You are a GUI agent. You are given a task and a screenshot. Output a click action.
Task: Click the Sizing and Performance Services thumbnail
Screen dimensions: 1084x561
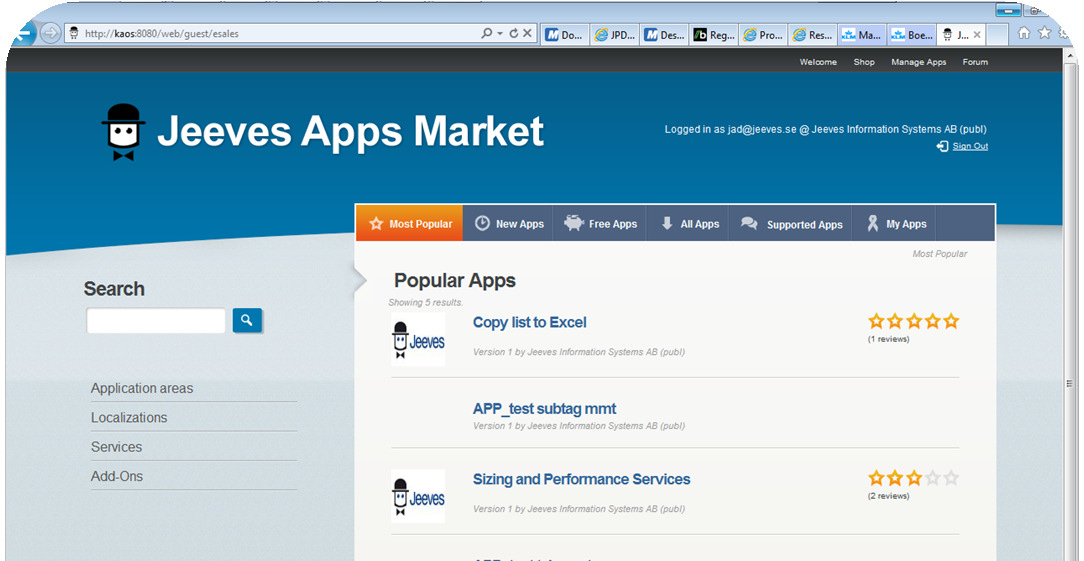(418, 496)
